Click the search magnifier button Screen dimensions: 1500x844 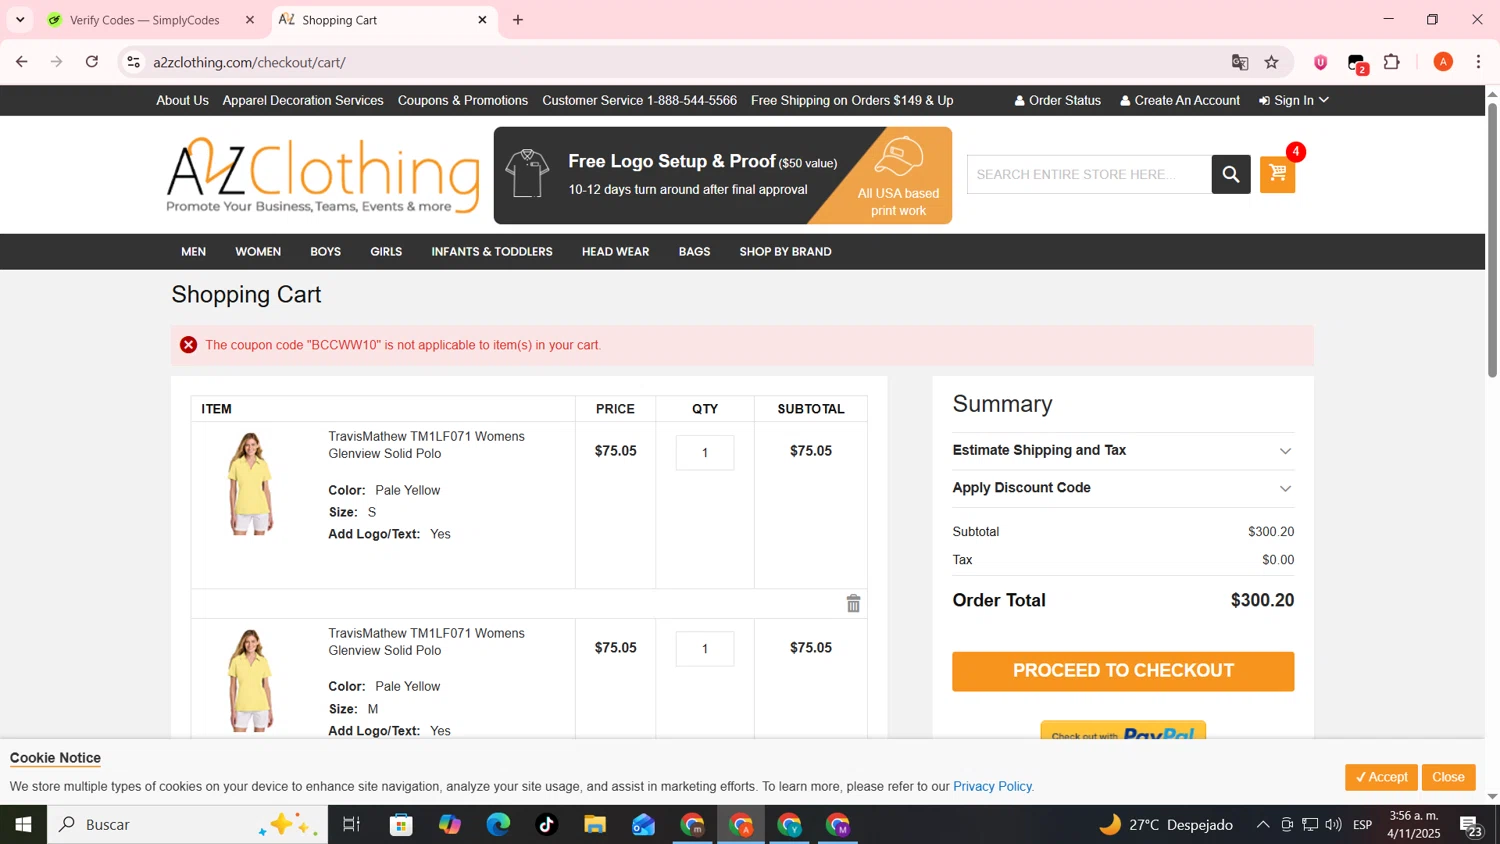[x=1231, y=174]
